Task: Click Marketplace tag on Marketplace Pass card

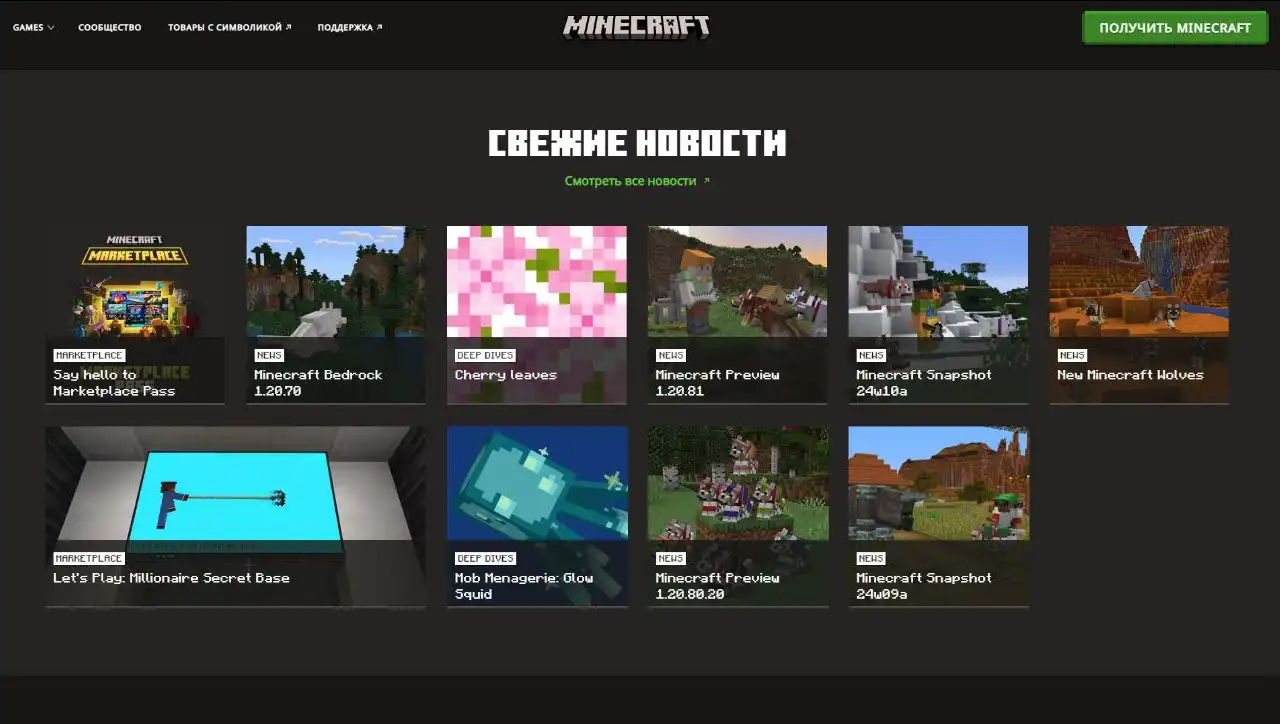Action: (x=89, y=355)
